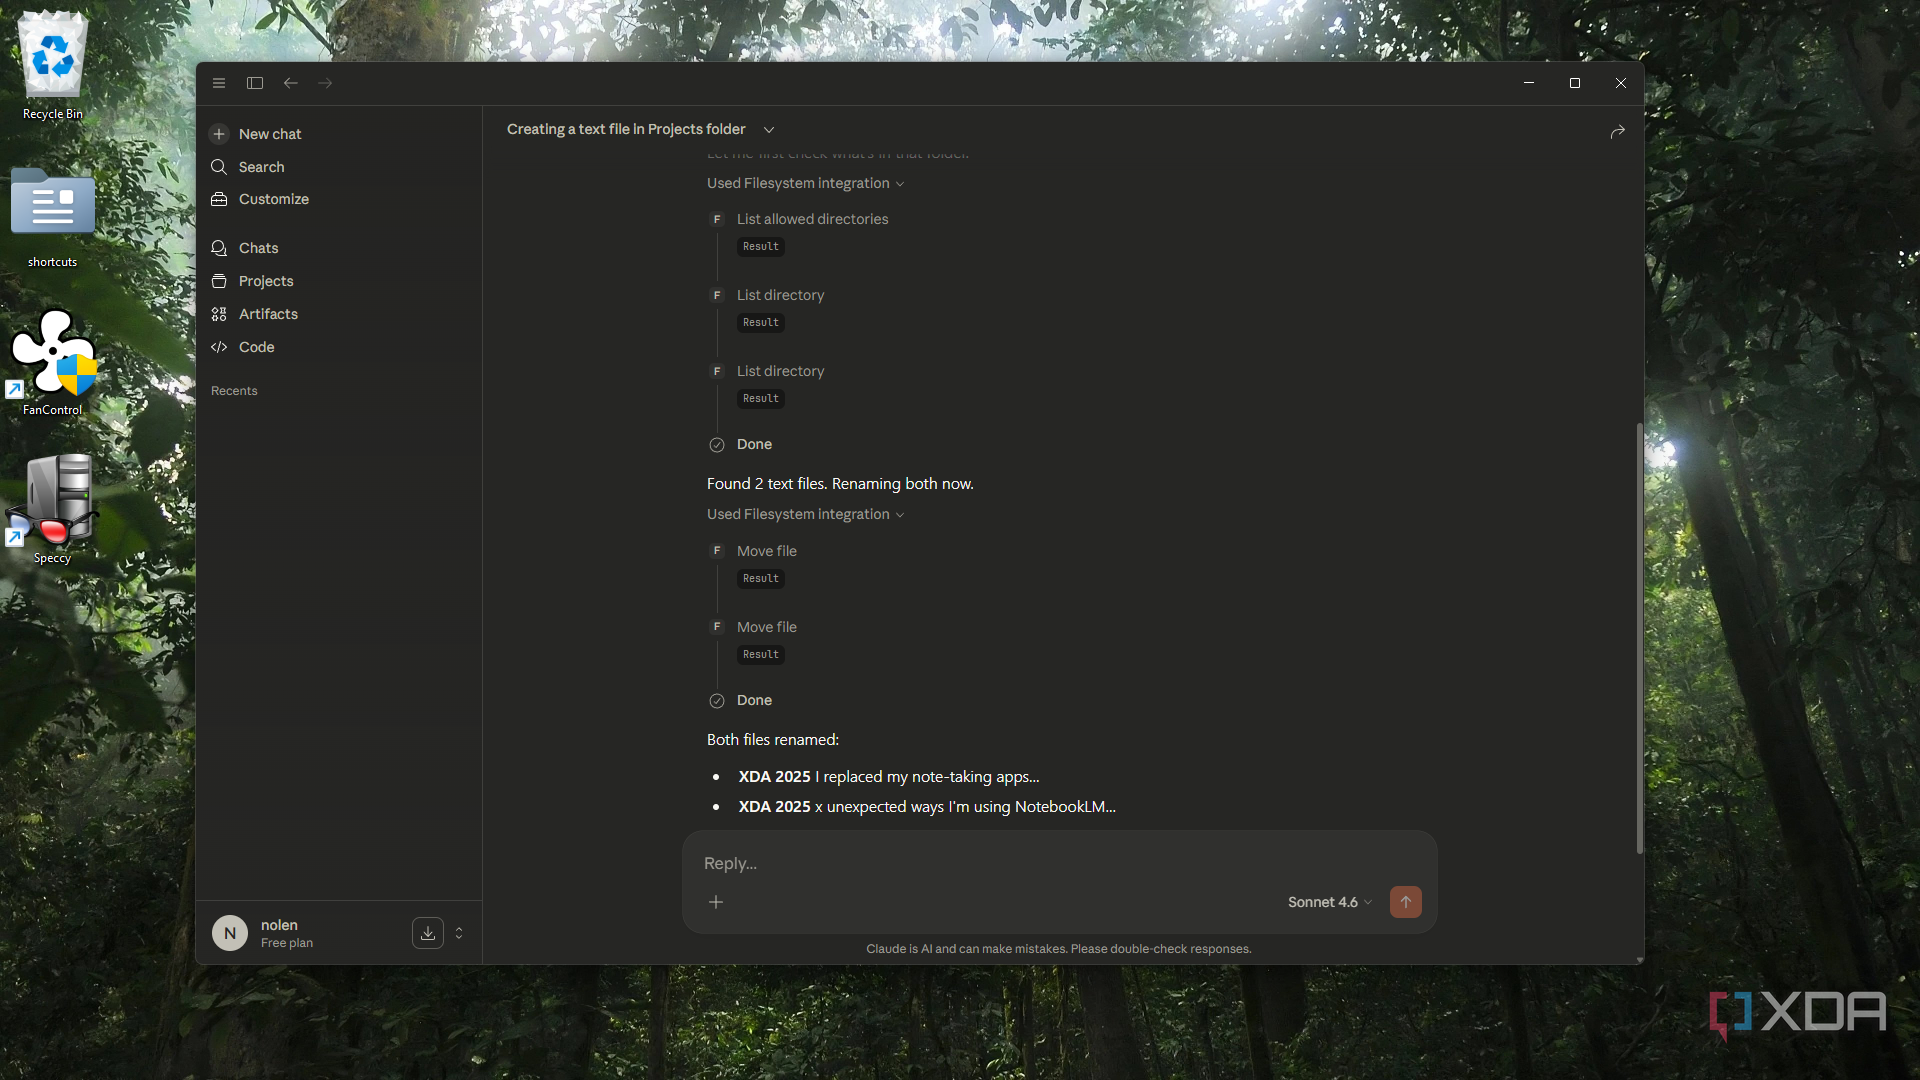Click the share arrow icon
Viewport: 1920px width, 1080px height.
pyautogui.click(x=1617, y=131)
